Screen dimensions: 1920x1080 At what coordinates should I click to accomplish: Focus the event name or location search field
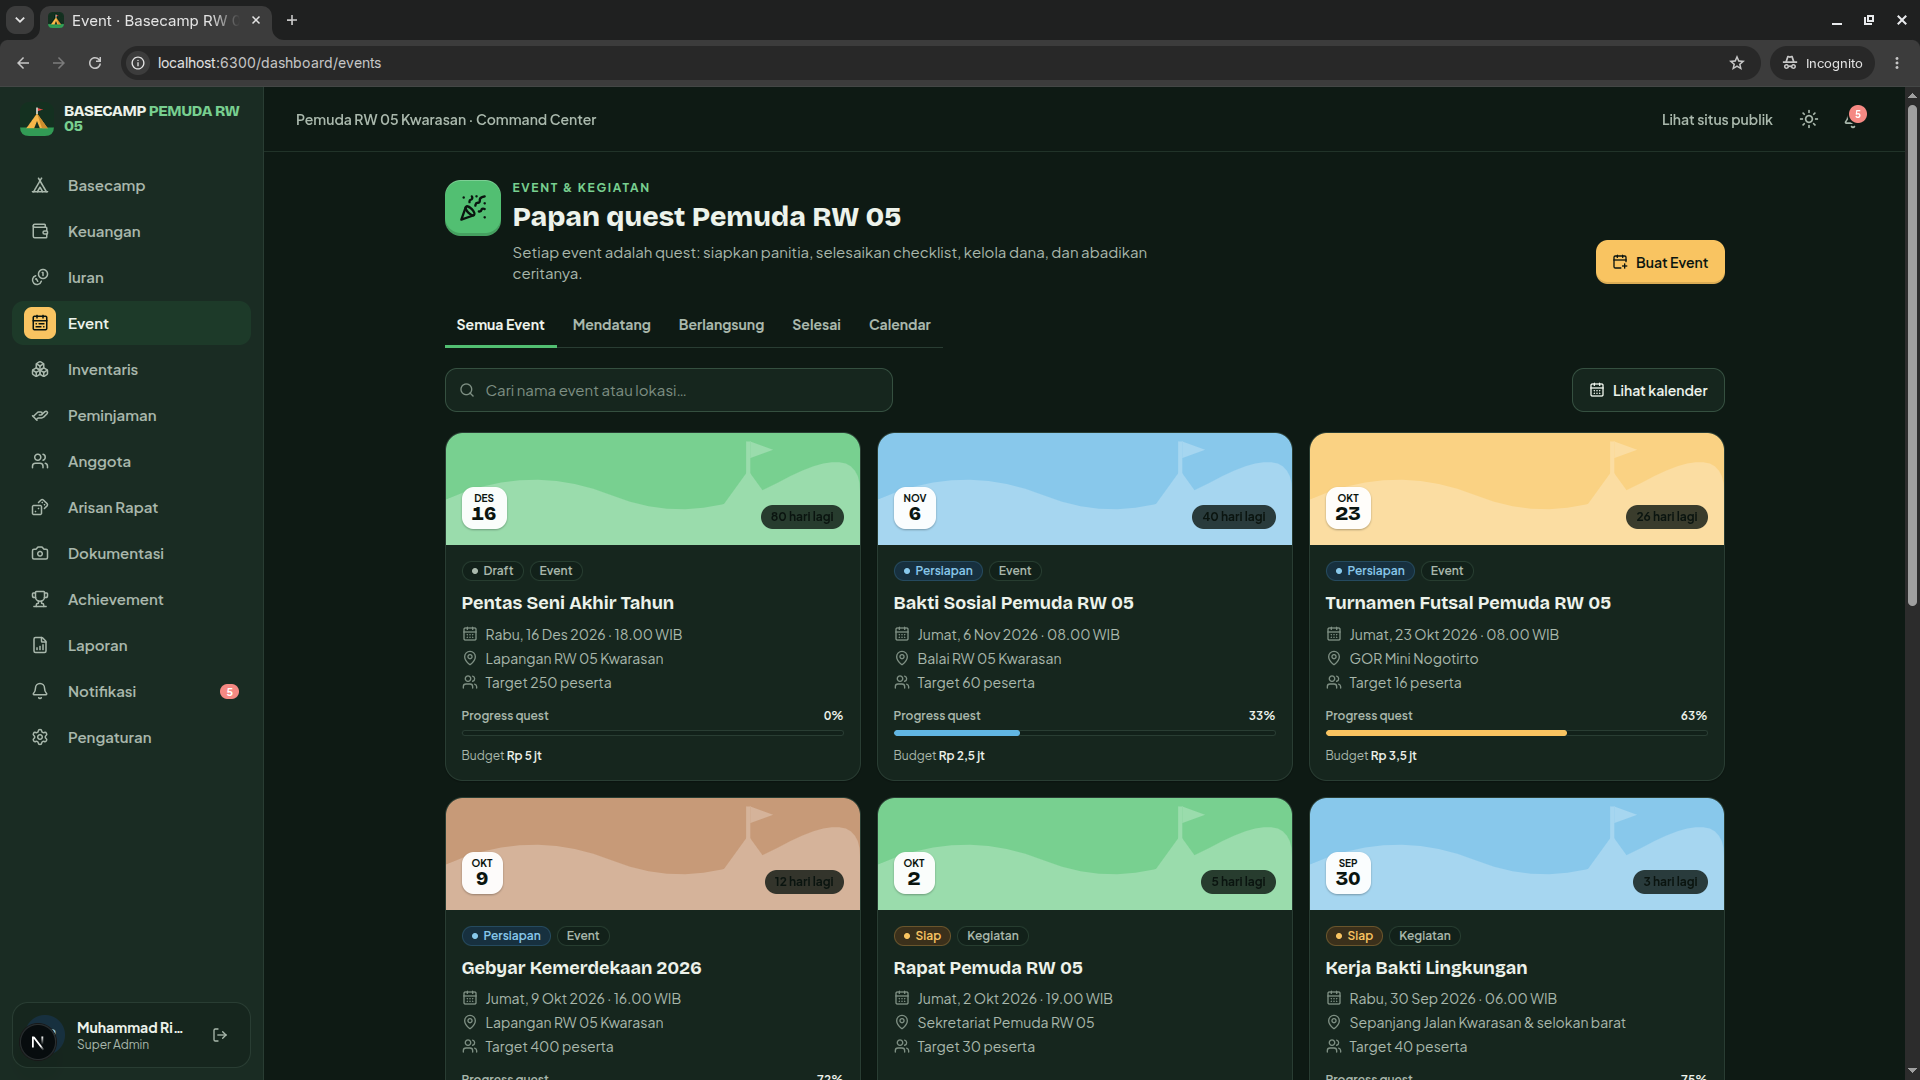[x=669, y=390]
